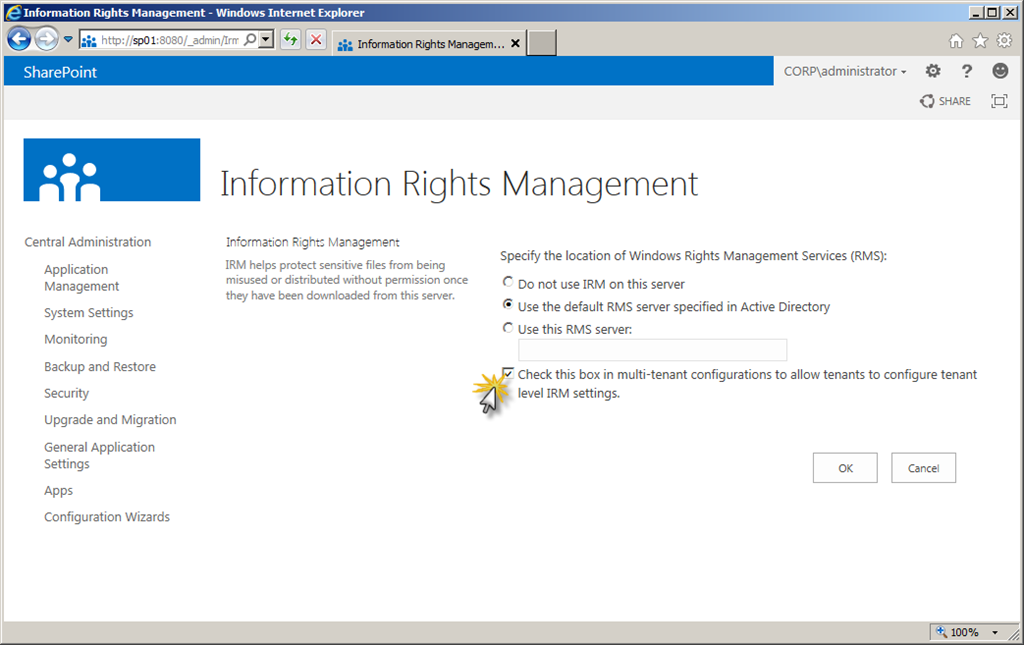Click the OK button
Image resolution: width=1024 pixels, height=645 pixels.
[845, 468]
